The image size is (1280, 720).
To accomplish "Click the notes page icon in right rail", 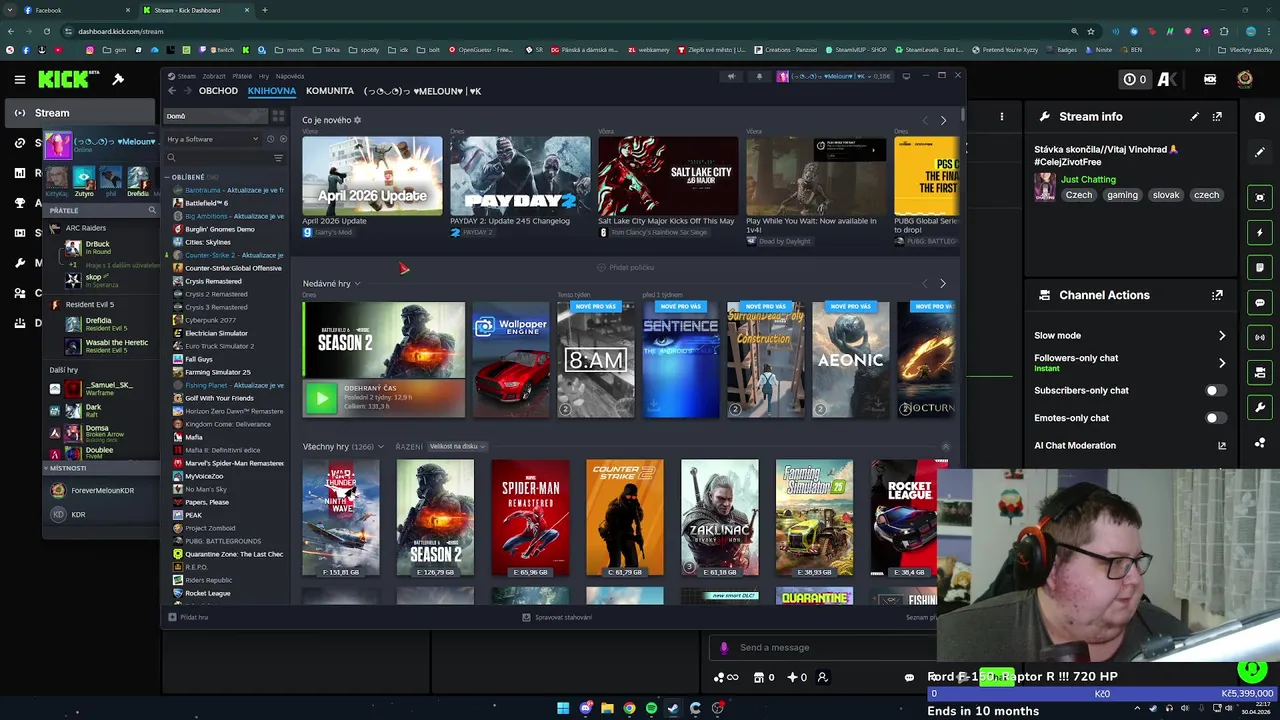I will (1260, 267).
